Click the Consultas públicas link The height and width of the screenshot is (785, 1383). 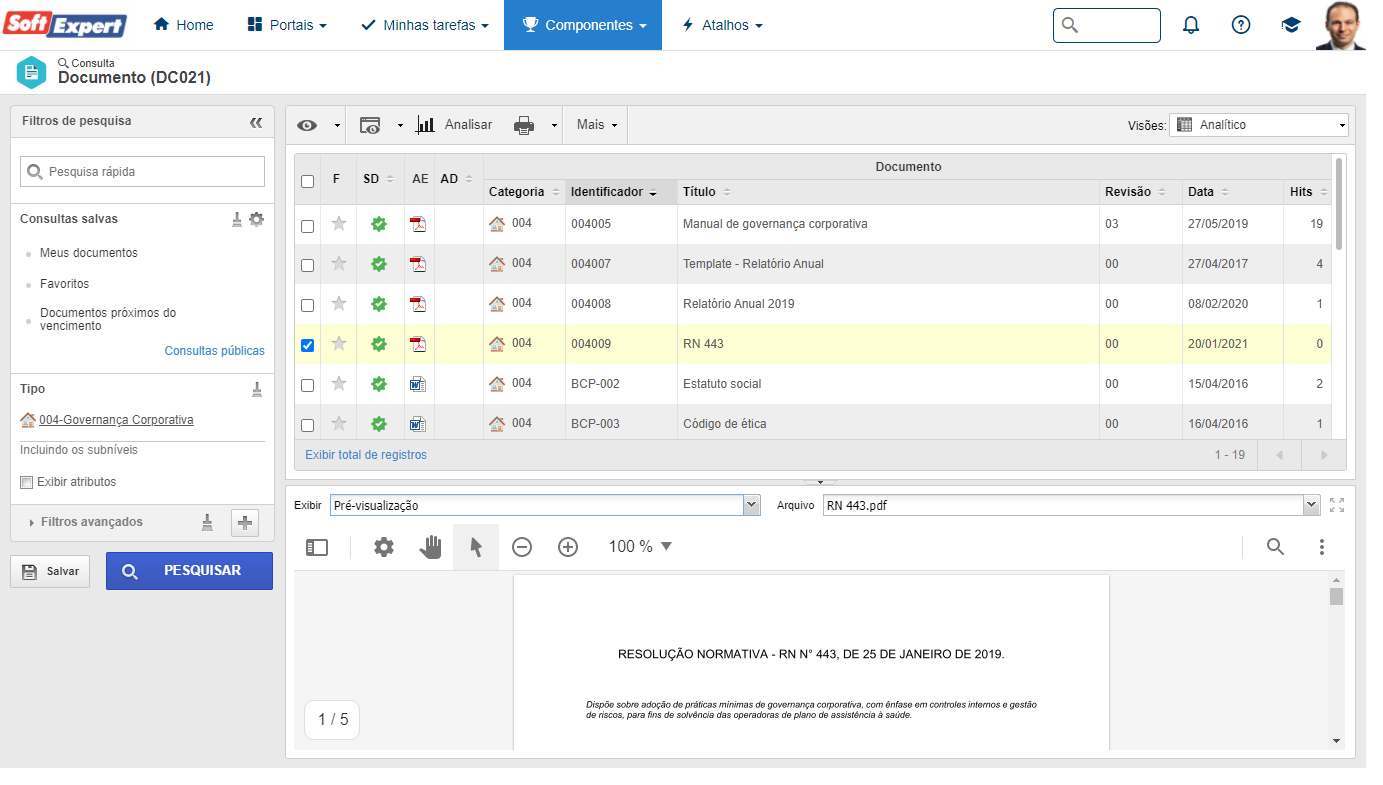click(x=214, y=351)
